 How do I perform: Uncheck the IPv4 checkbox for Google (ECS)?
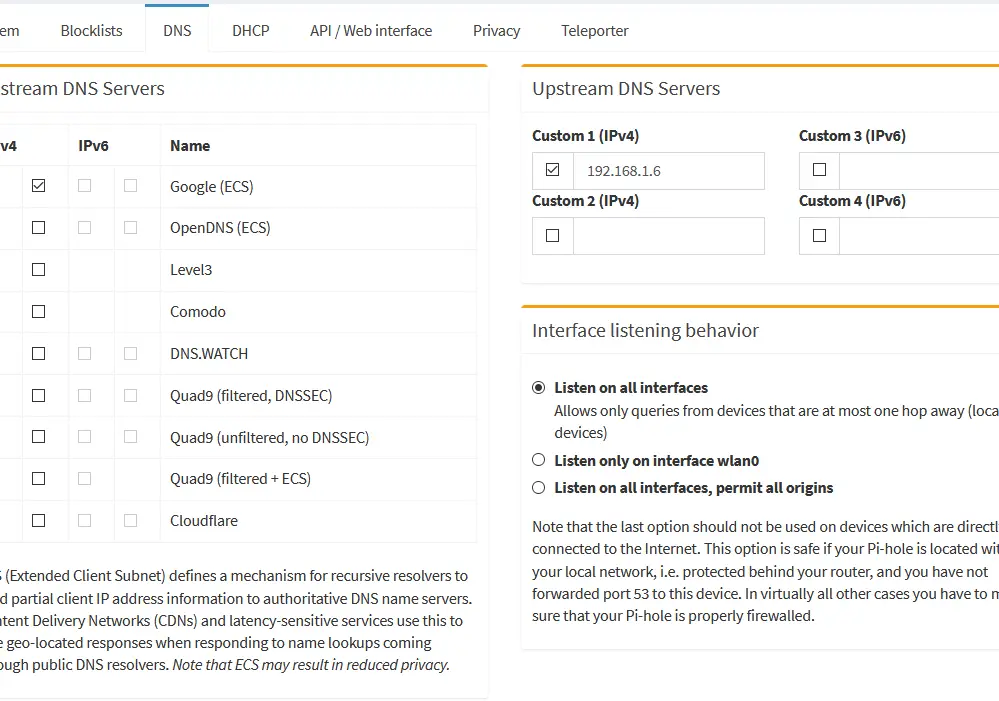38,185
